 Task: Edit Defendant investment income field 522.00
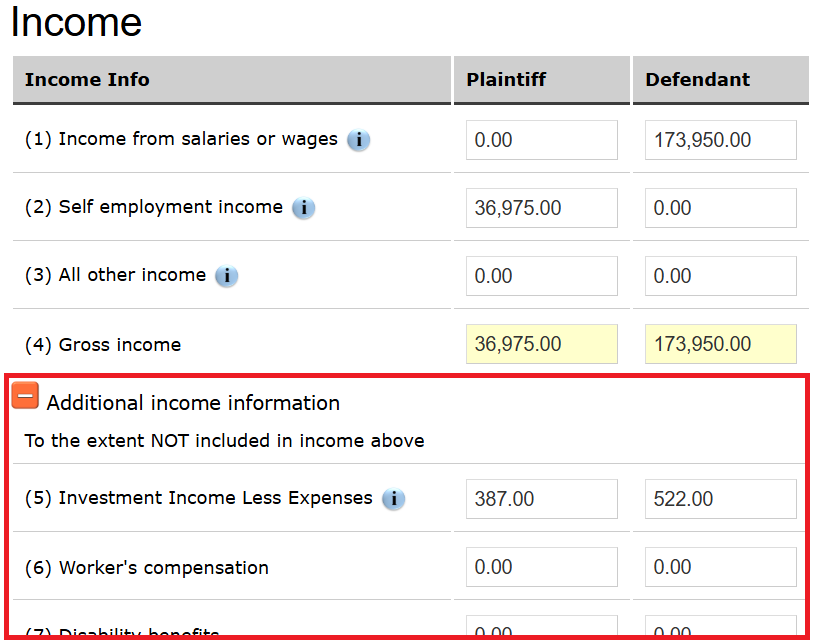tap(721, 499)
